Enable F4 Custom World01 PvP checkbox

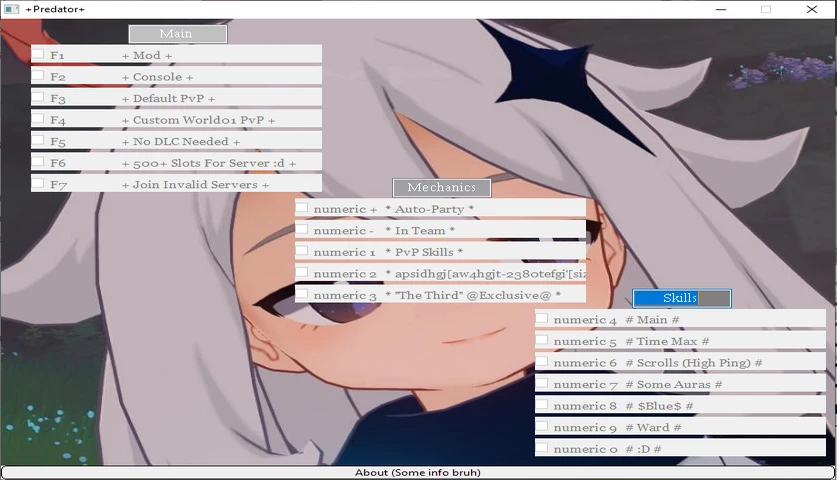[38, 118]
